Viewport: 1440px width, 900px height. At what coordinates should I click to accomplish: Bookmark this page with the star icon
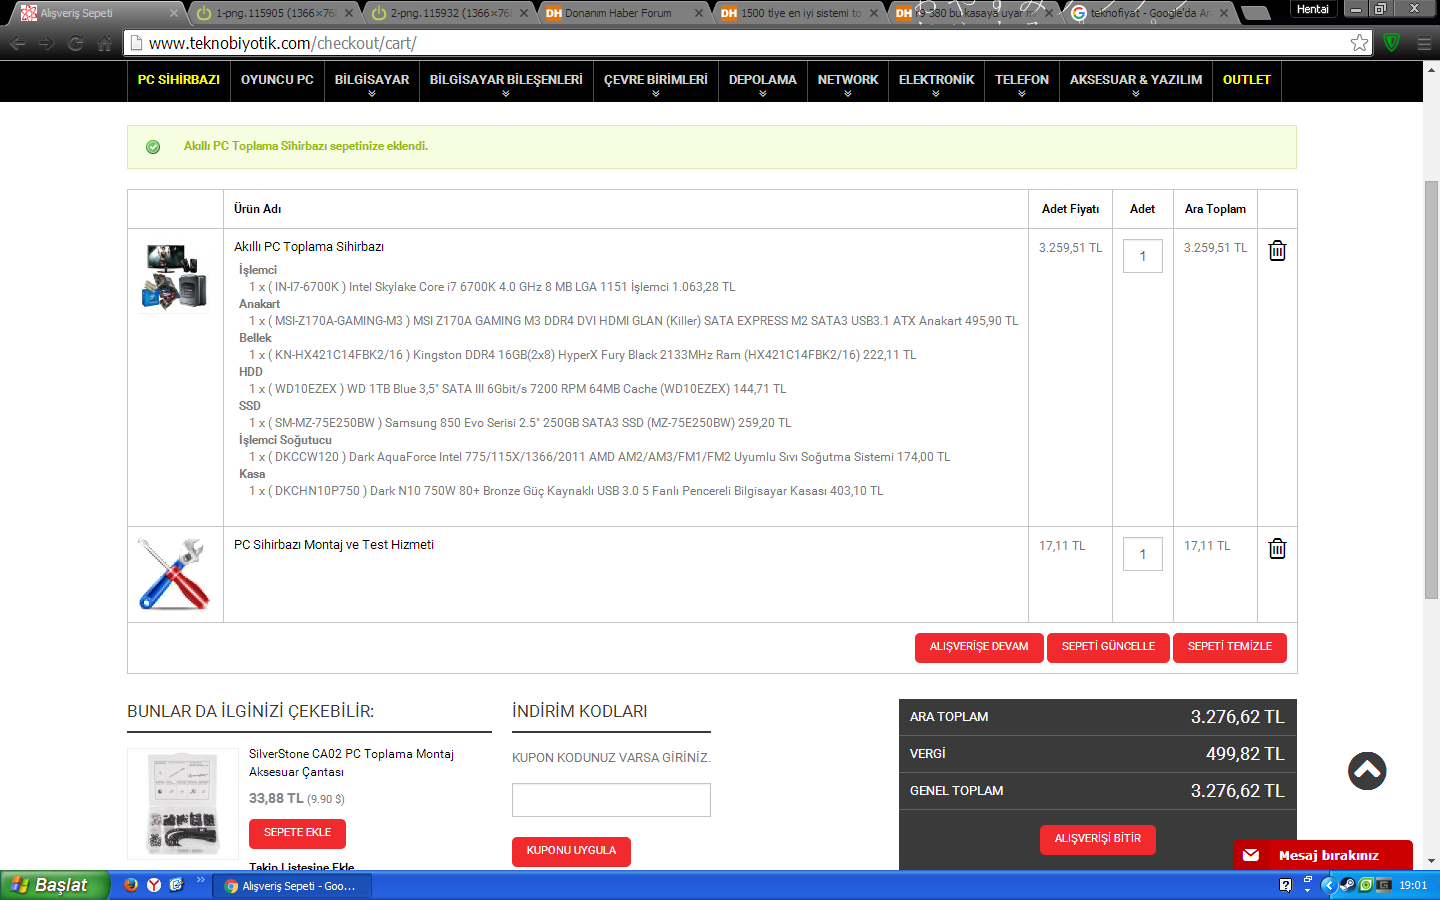click(x=1359, y=43)
